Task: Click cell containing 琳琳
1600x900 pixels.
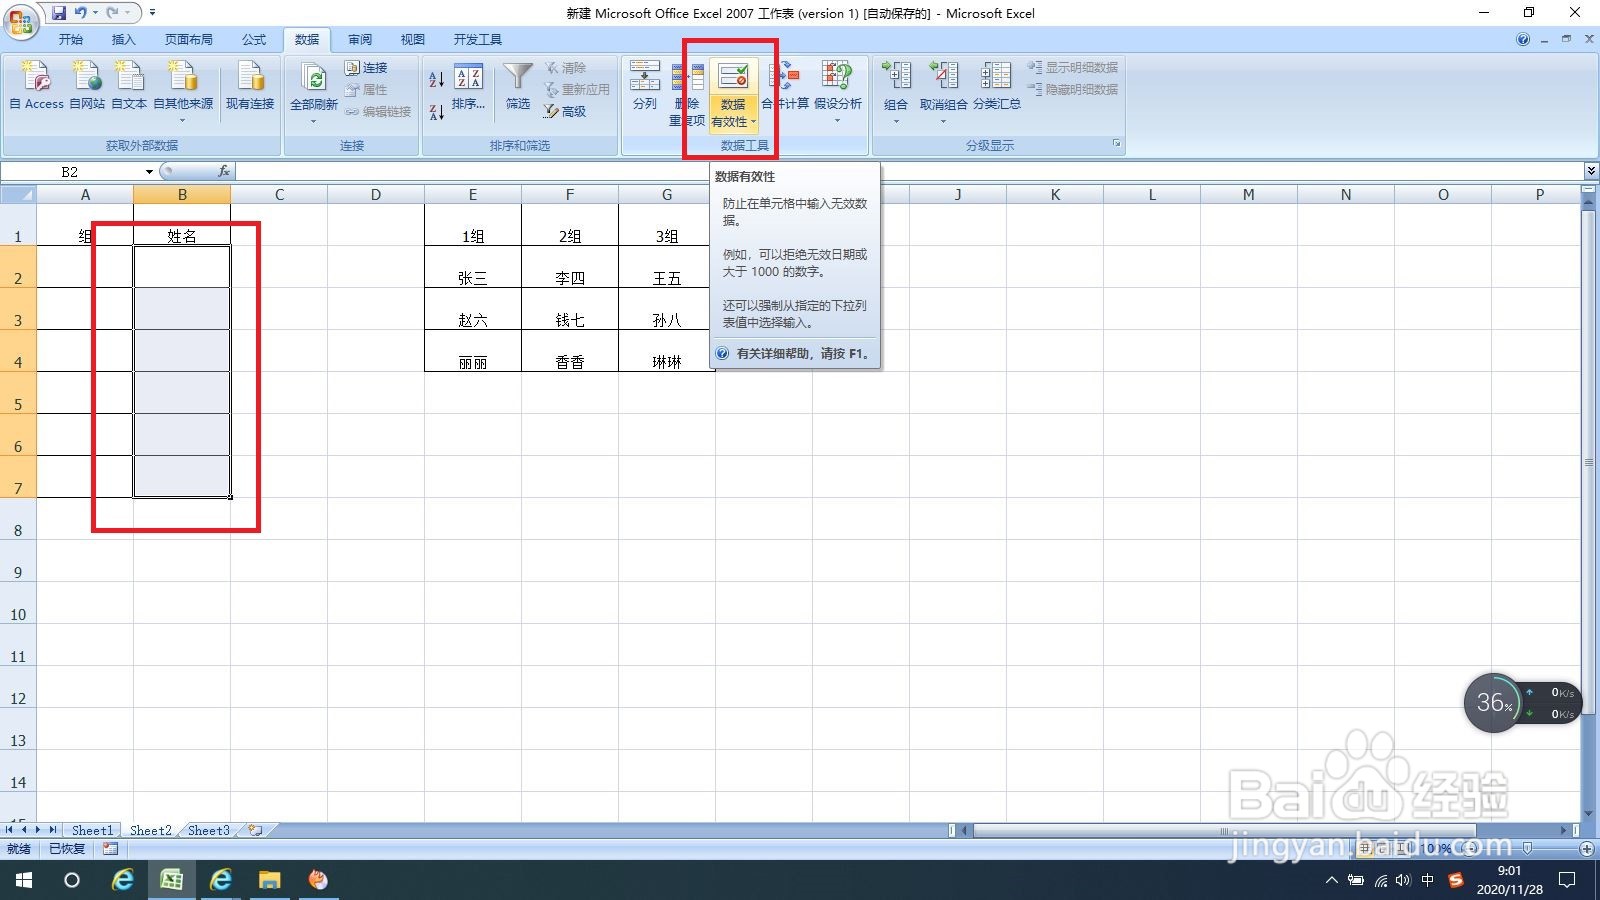Action: tap(667, 351)
